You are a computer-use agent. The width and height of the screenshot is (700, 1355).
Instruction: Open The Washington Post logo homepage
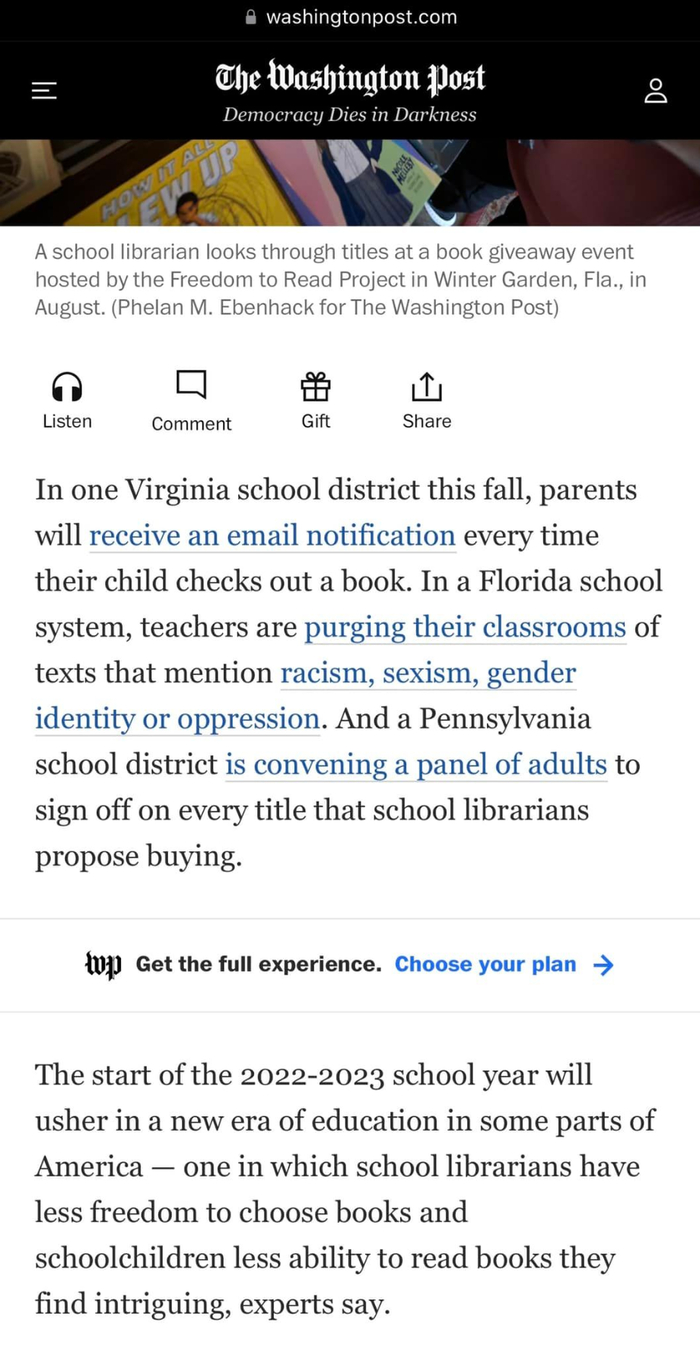click(x=350, y=78)
